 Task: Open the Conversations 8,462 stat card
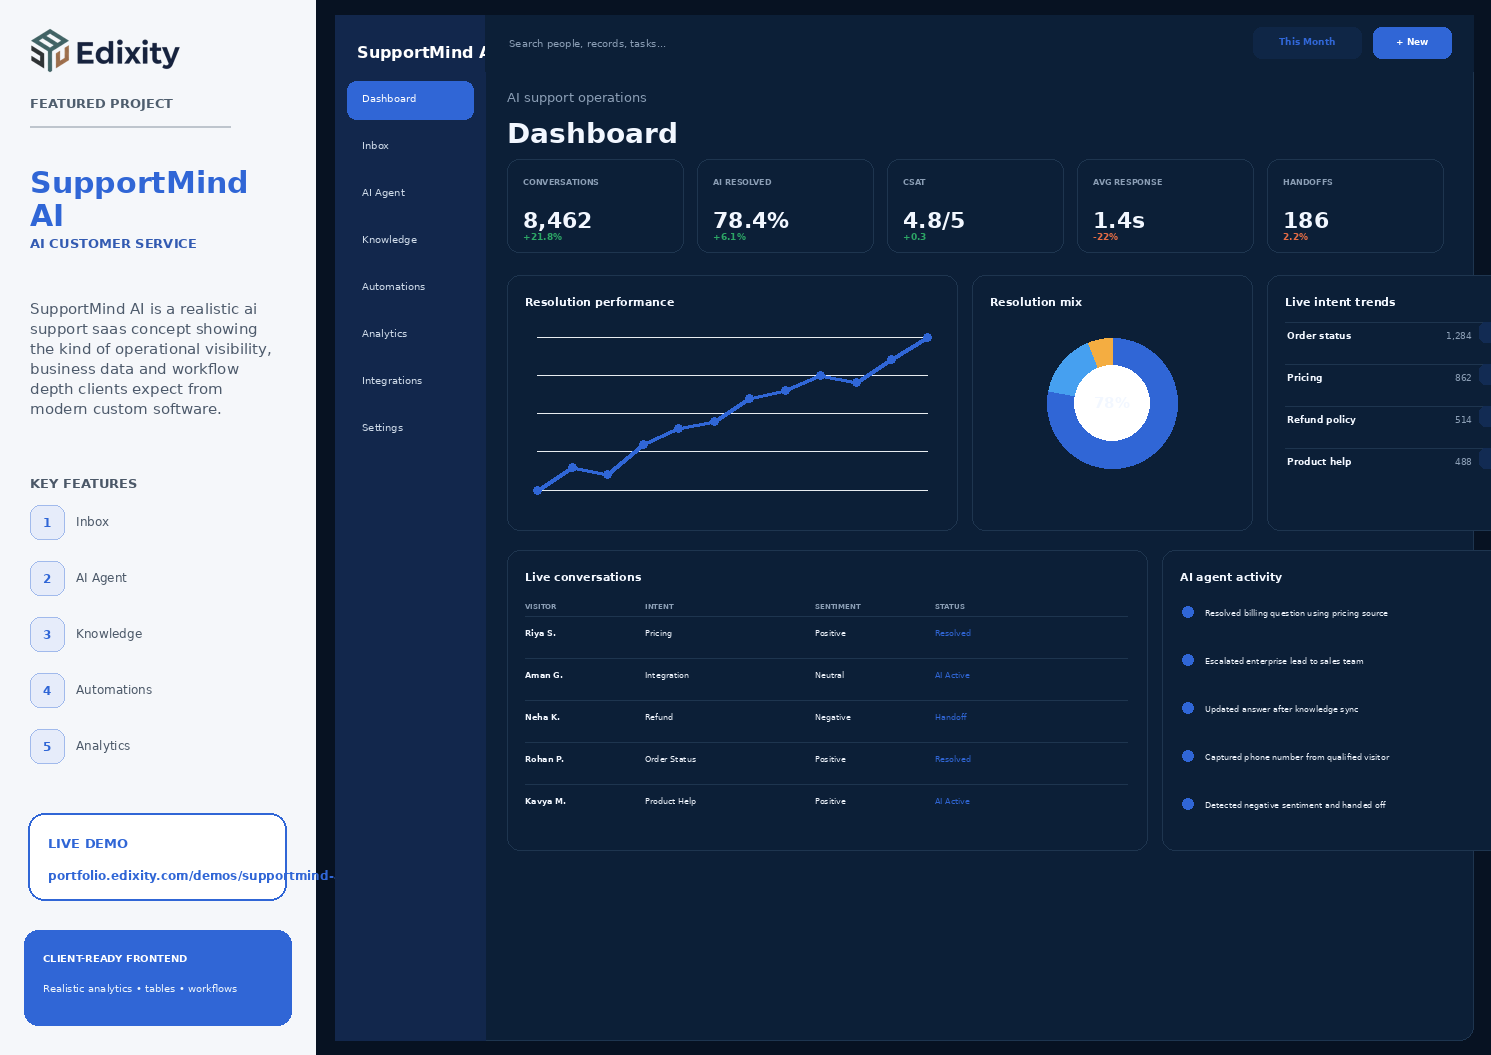595,206
